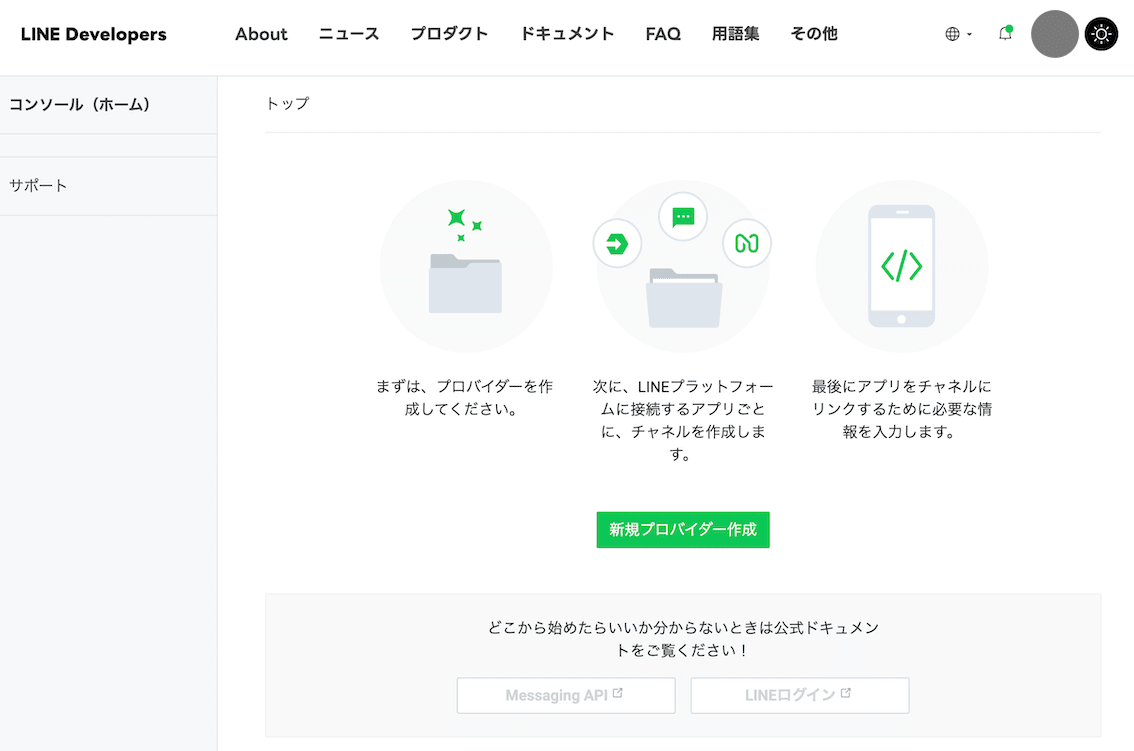Open the user profile avatar
This screenshot has height=751, width=1134.
pos(1054,34)
